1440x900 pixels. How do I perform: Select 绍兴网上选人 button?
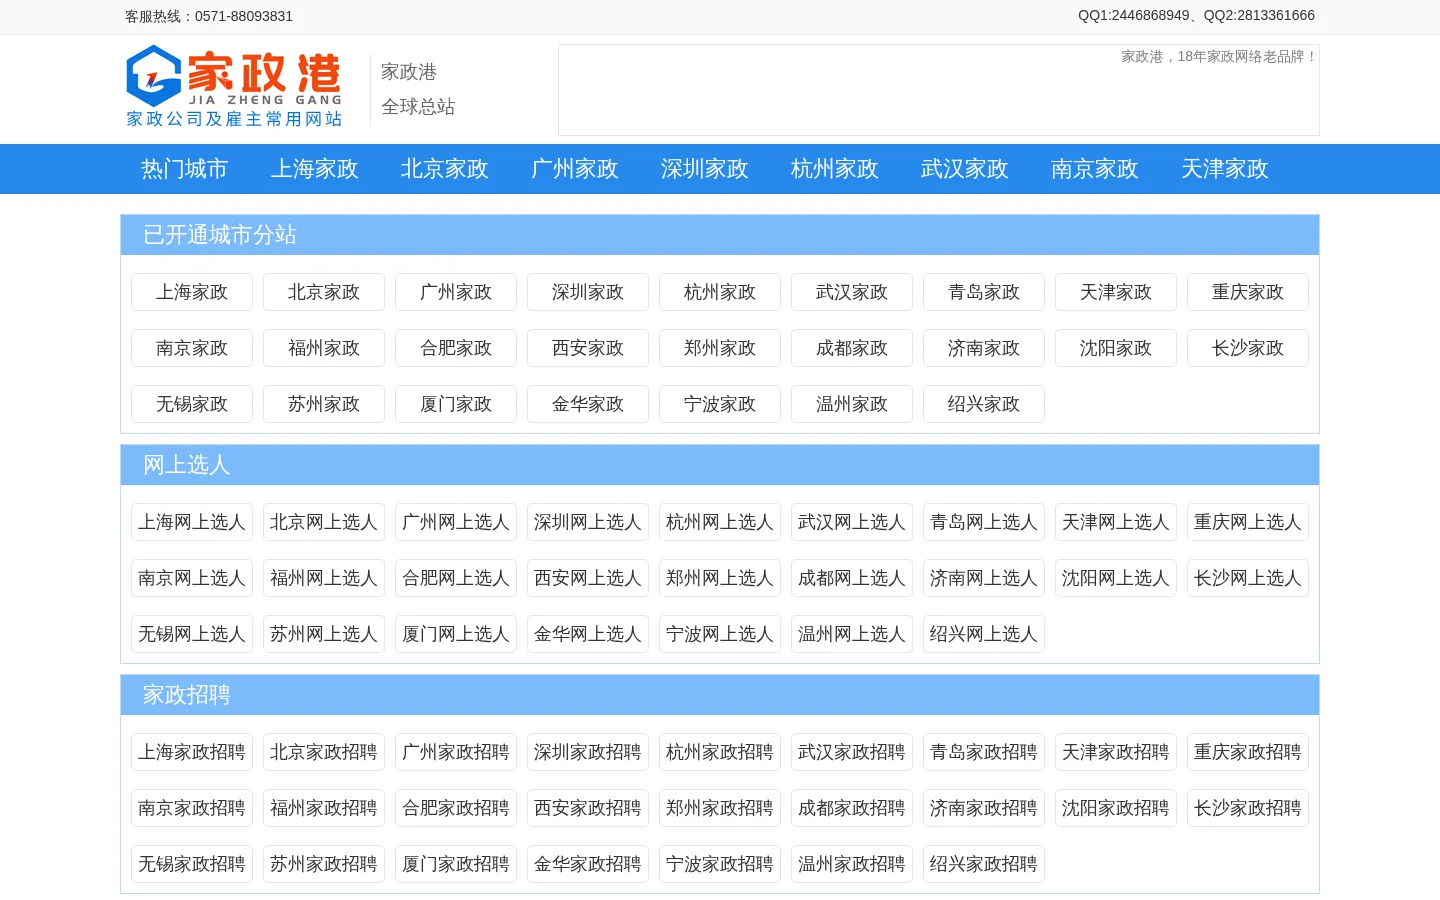point(984,634)
